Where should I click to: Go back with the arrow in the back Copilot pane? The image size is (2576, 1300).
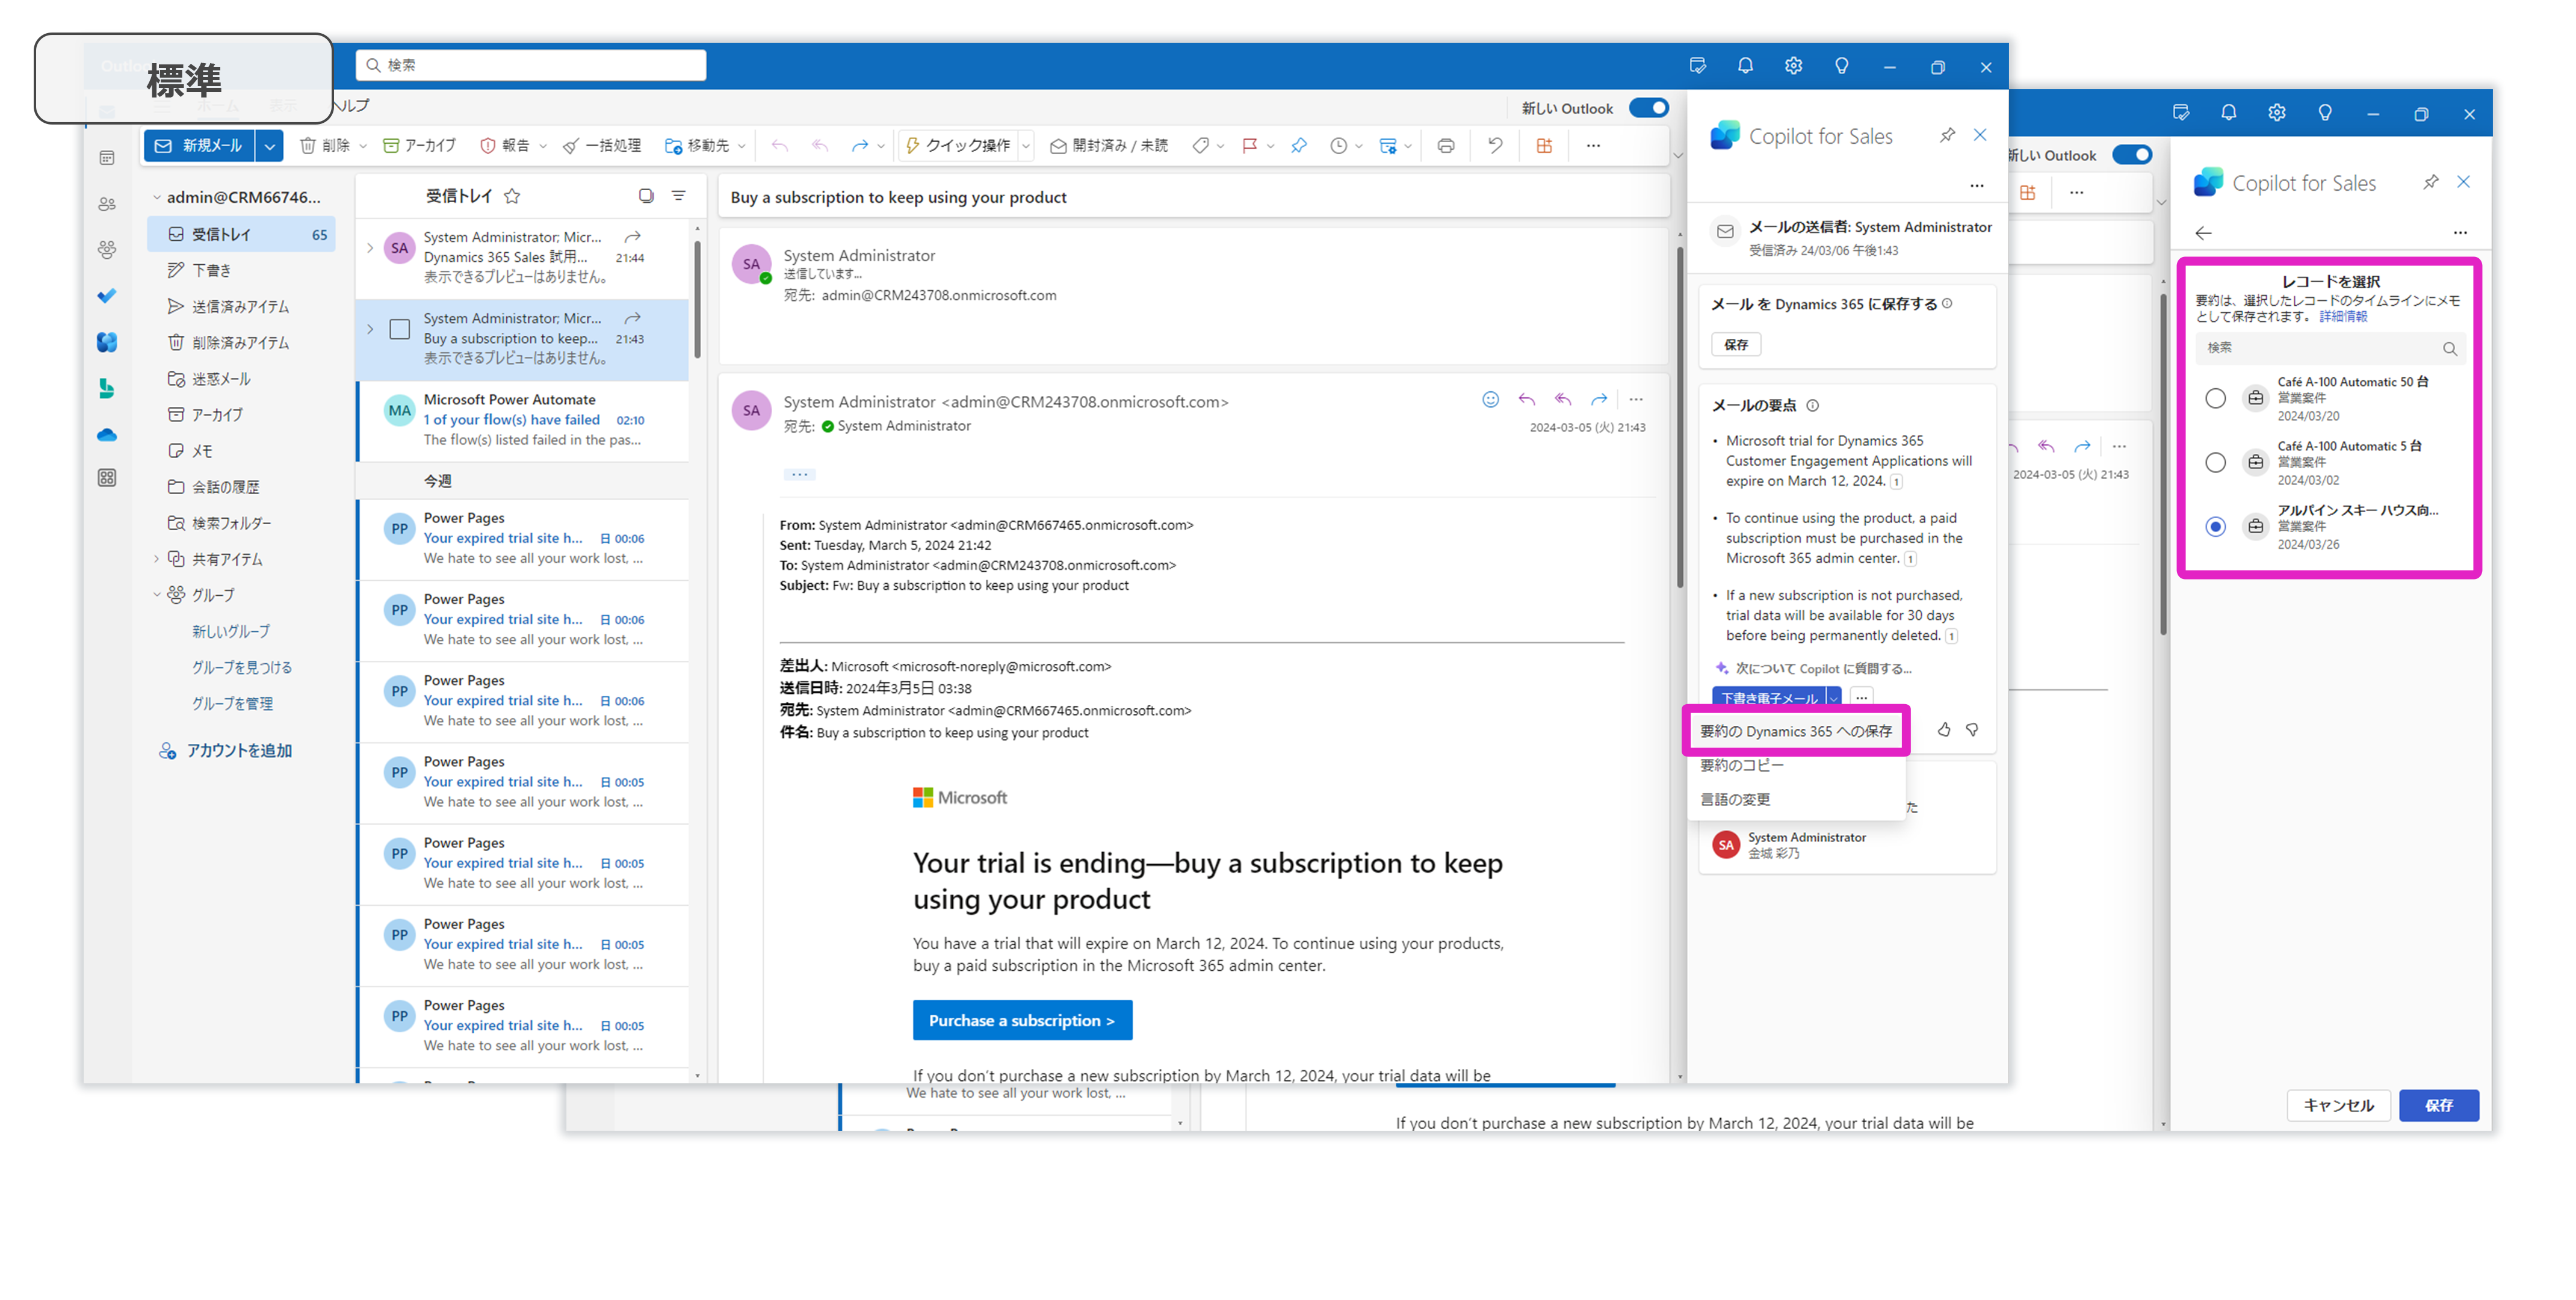(2203, 233)
